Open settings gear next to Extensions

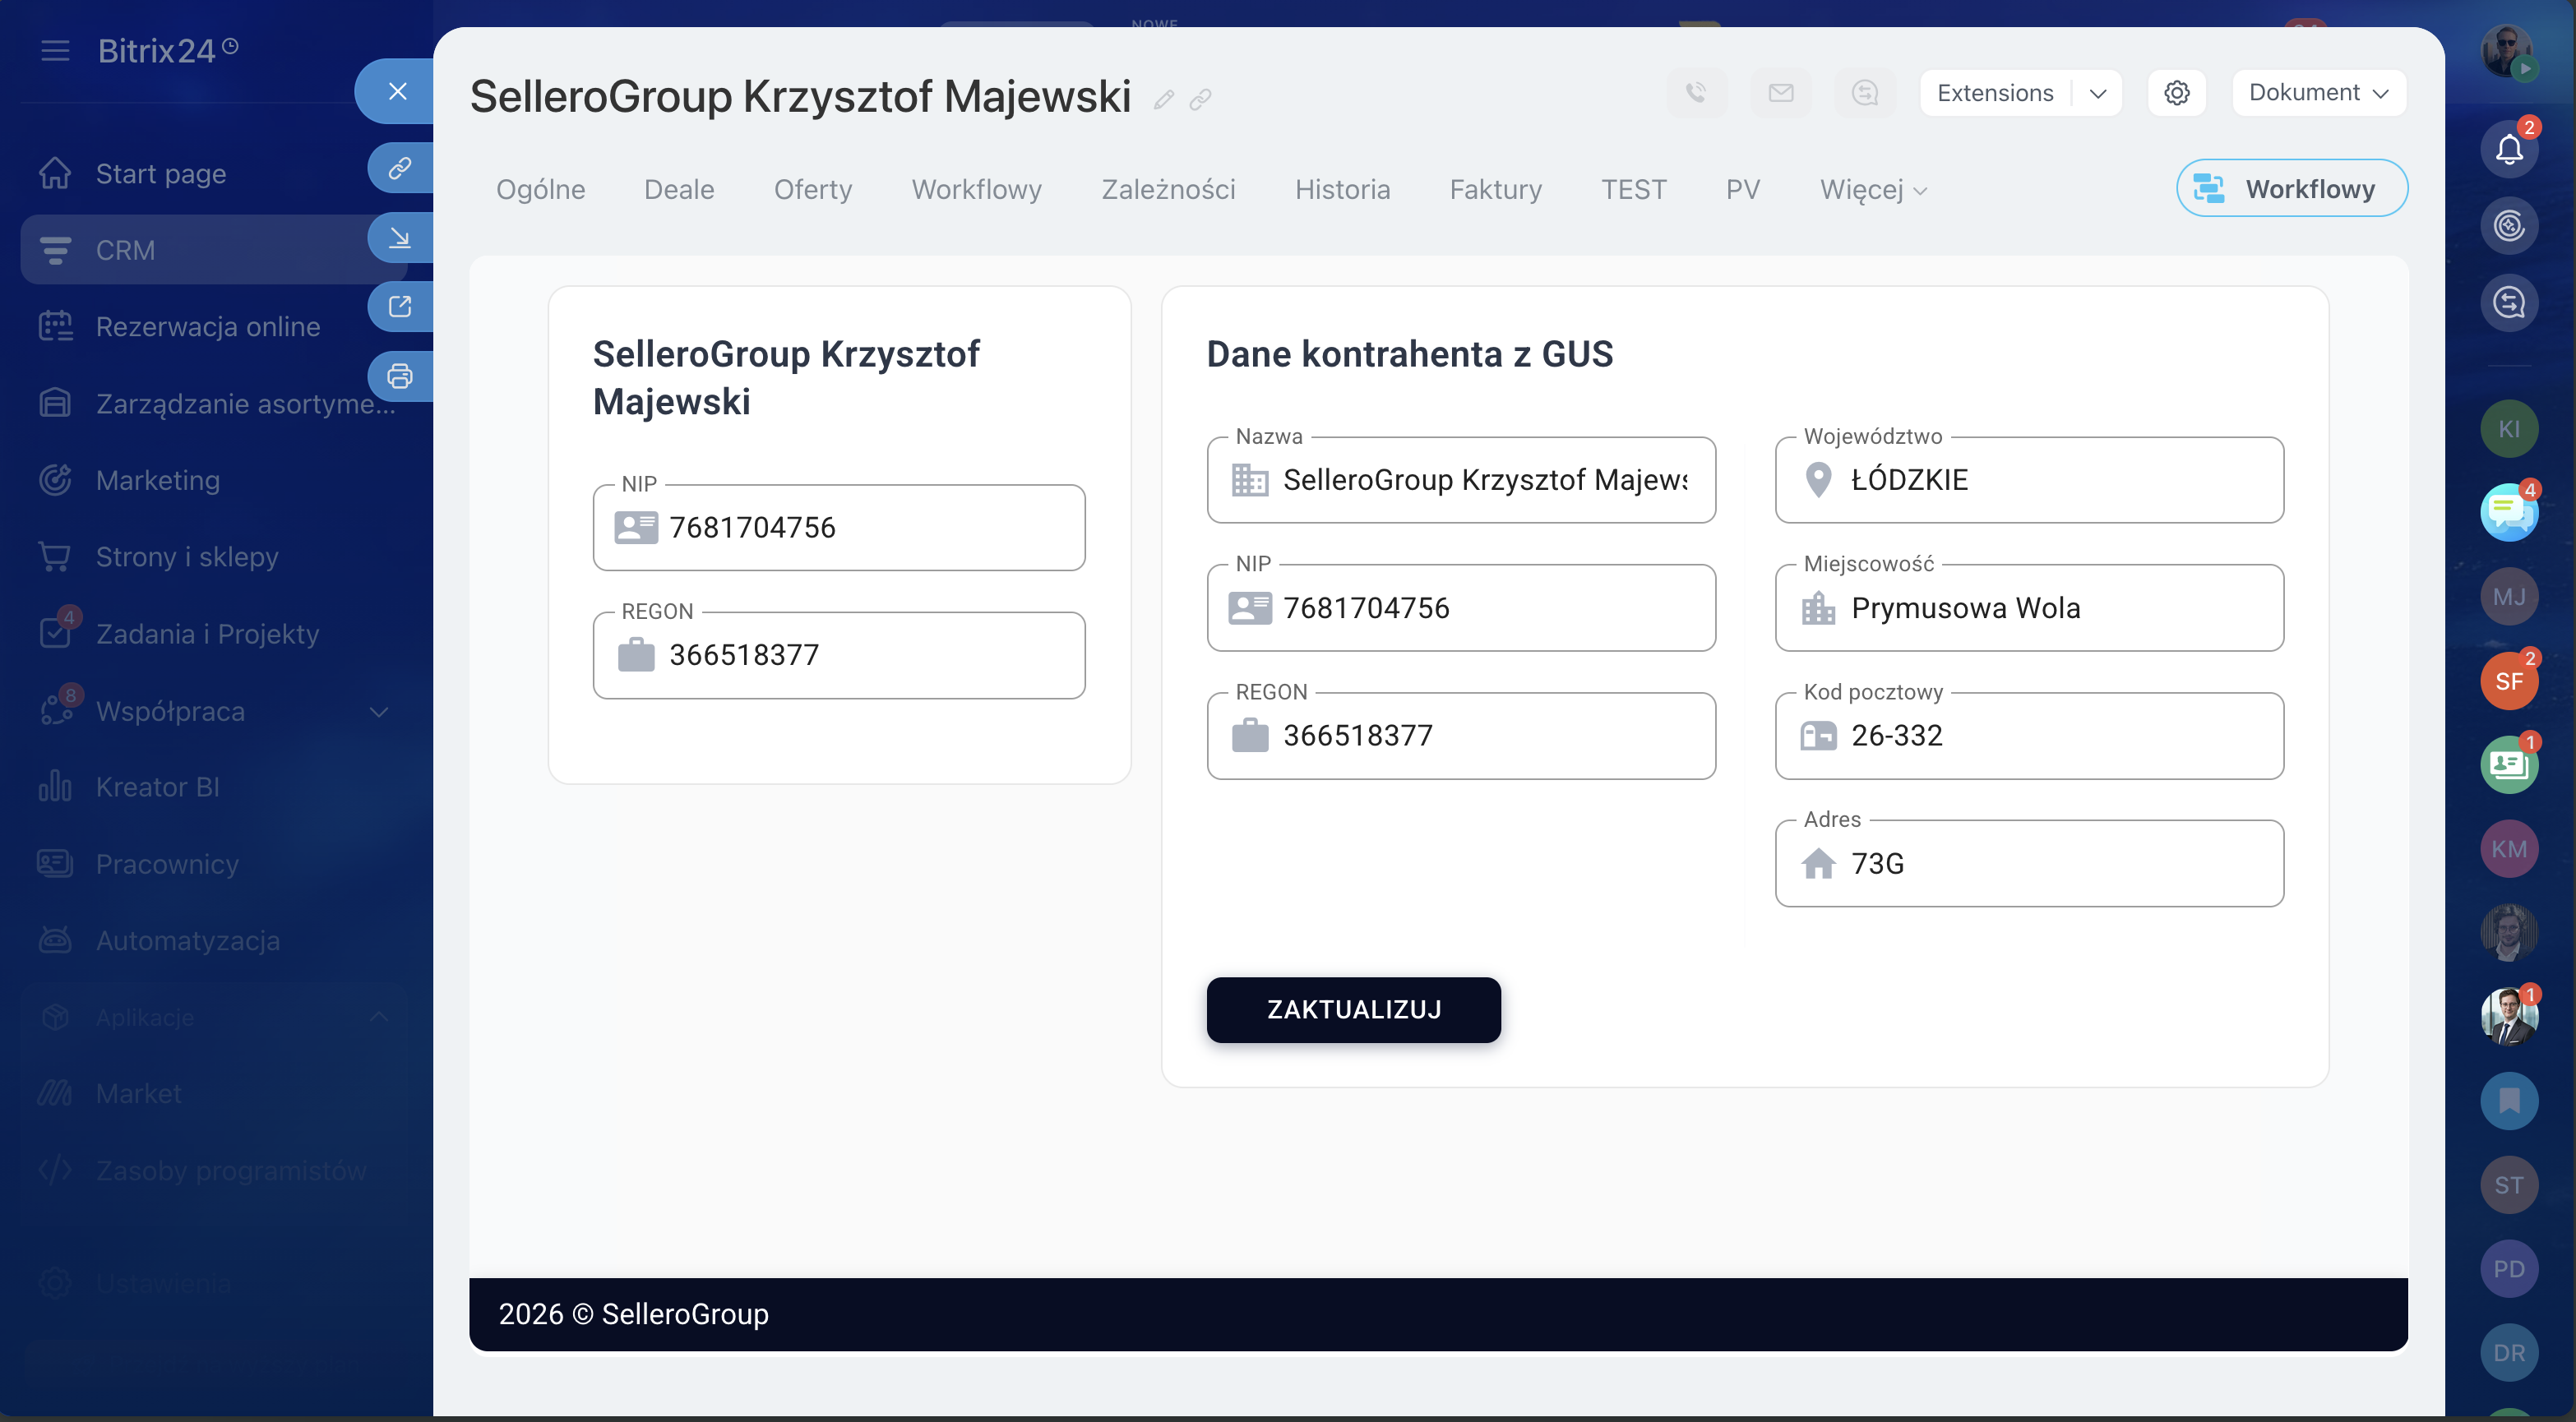[2177, 93]
